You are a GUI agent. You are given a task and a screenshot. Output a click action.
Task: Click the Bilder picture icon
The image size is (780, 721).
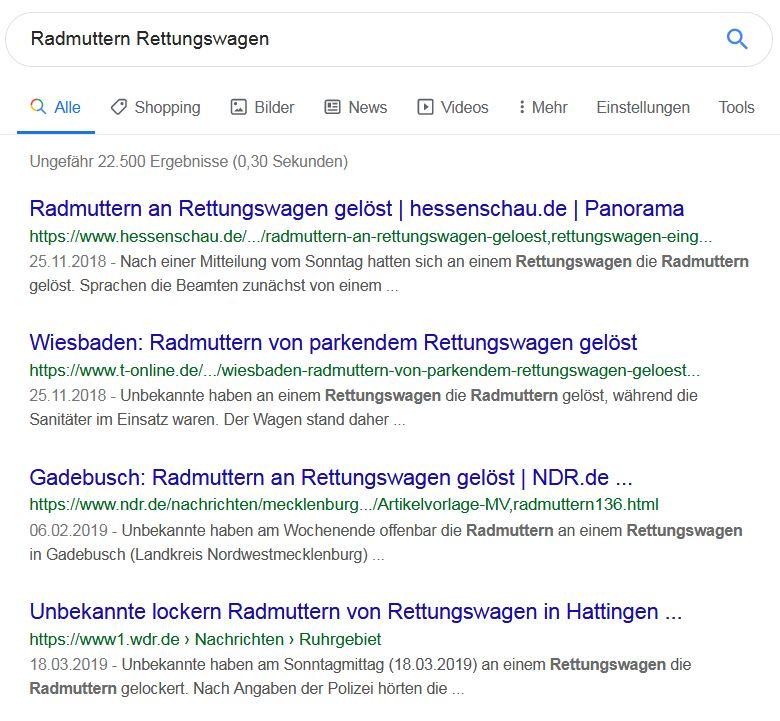point(238,106)
